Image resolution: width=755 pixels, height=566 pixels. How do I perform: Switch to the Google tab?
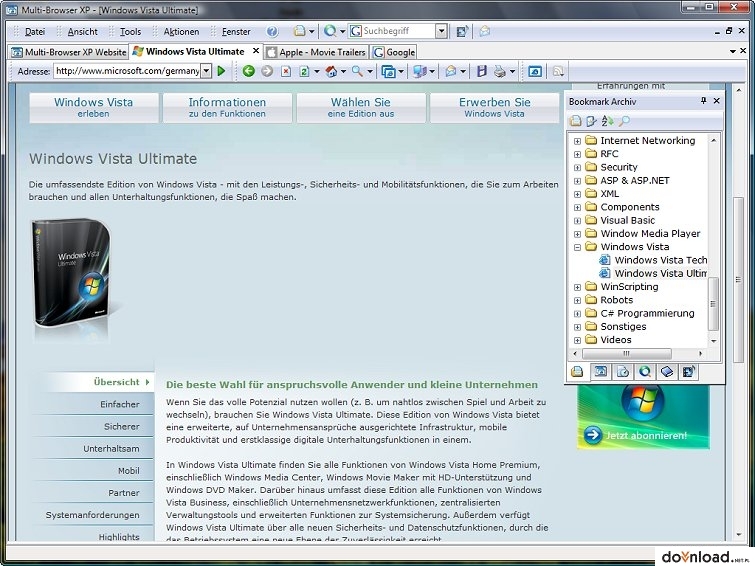394,52
